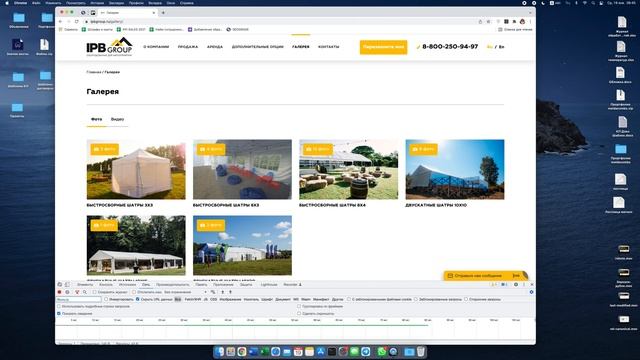Toggle the Invert filter checkbox
640x360 pixels.
click(106, 299)
